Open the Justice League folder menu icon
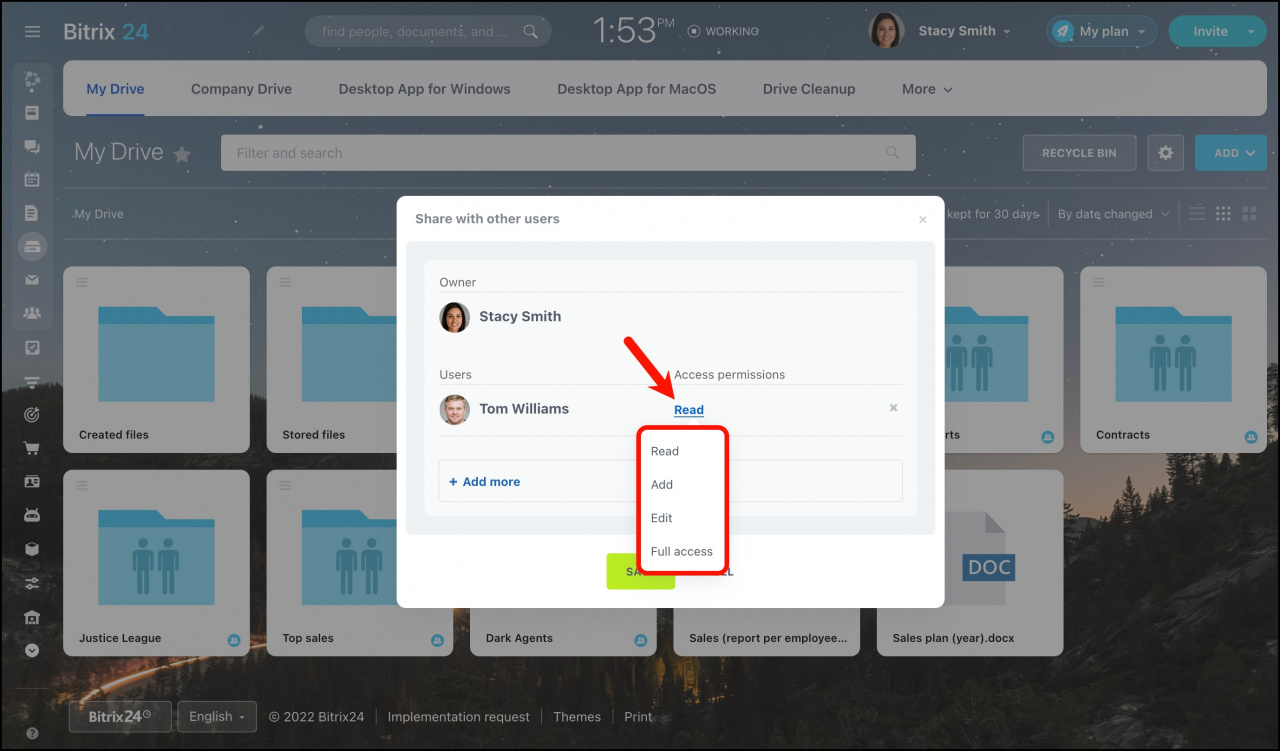 click(81, 485)
